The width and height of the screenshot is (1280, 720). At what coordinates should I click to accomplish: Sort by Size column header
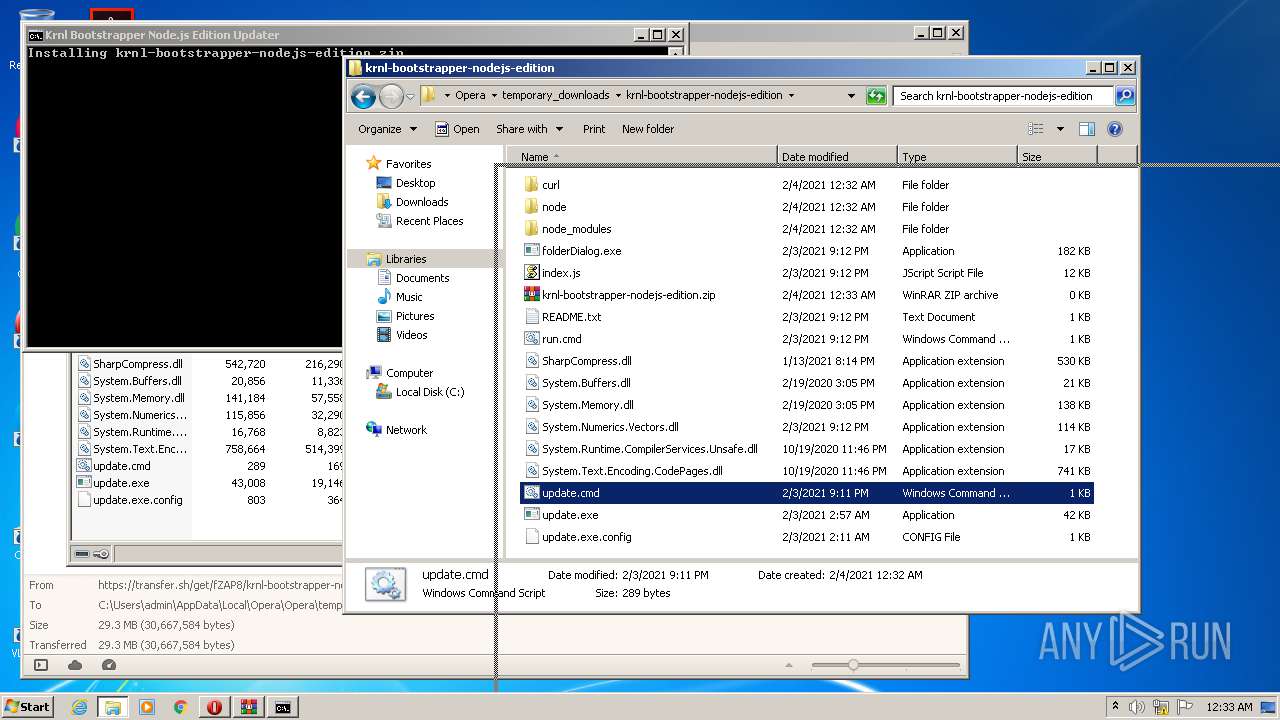tap(1057, 157)
